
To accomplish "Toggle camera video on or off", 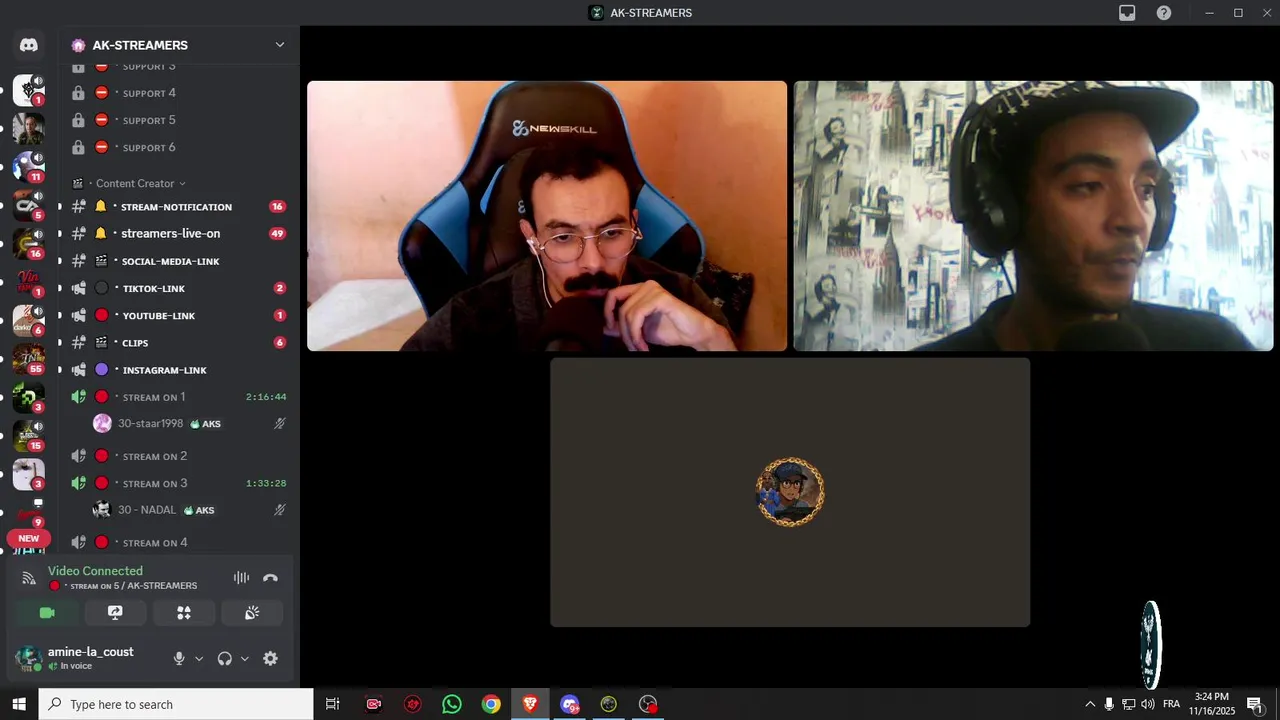I will point(47,613).
